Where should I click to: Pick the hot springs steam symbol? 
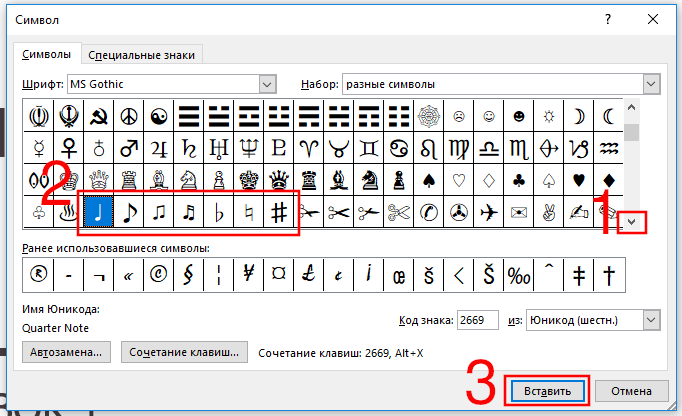tap(68, 212)
